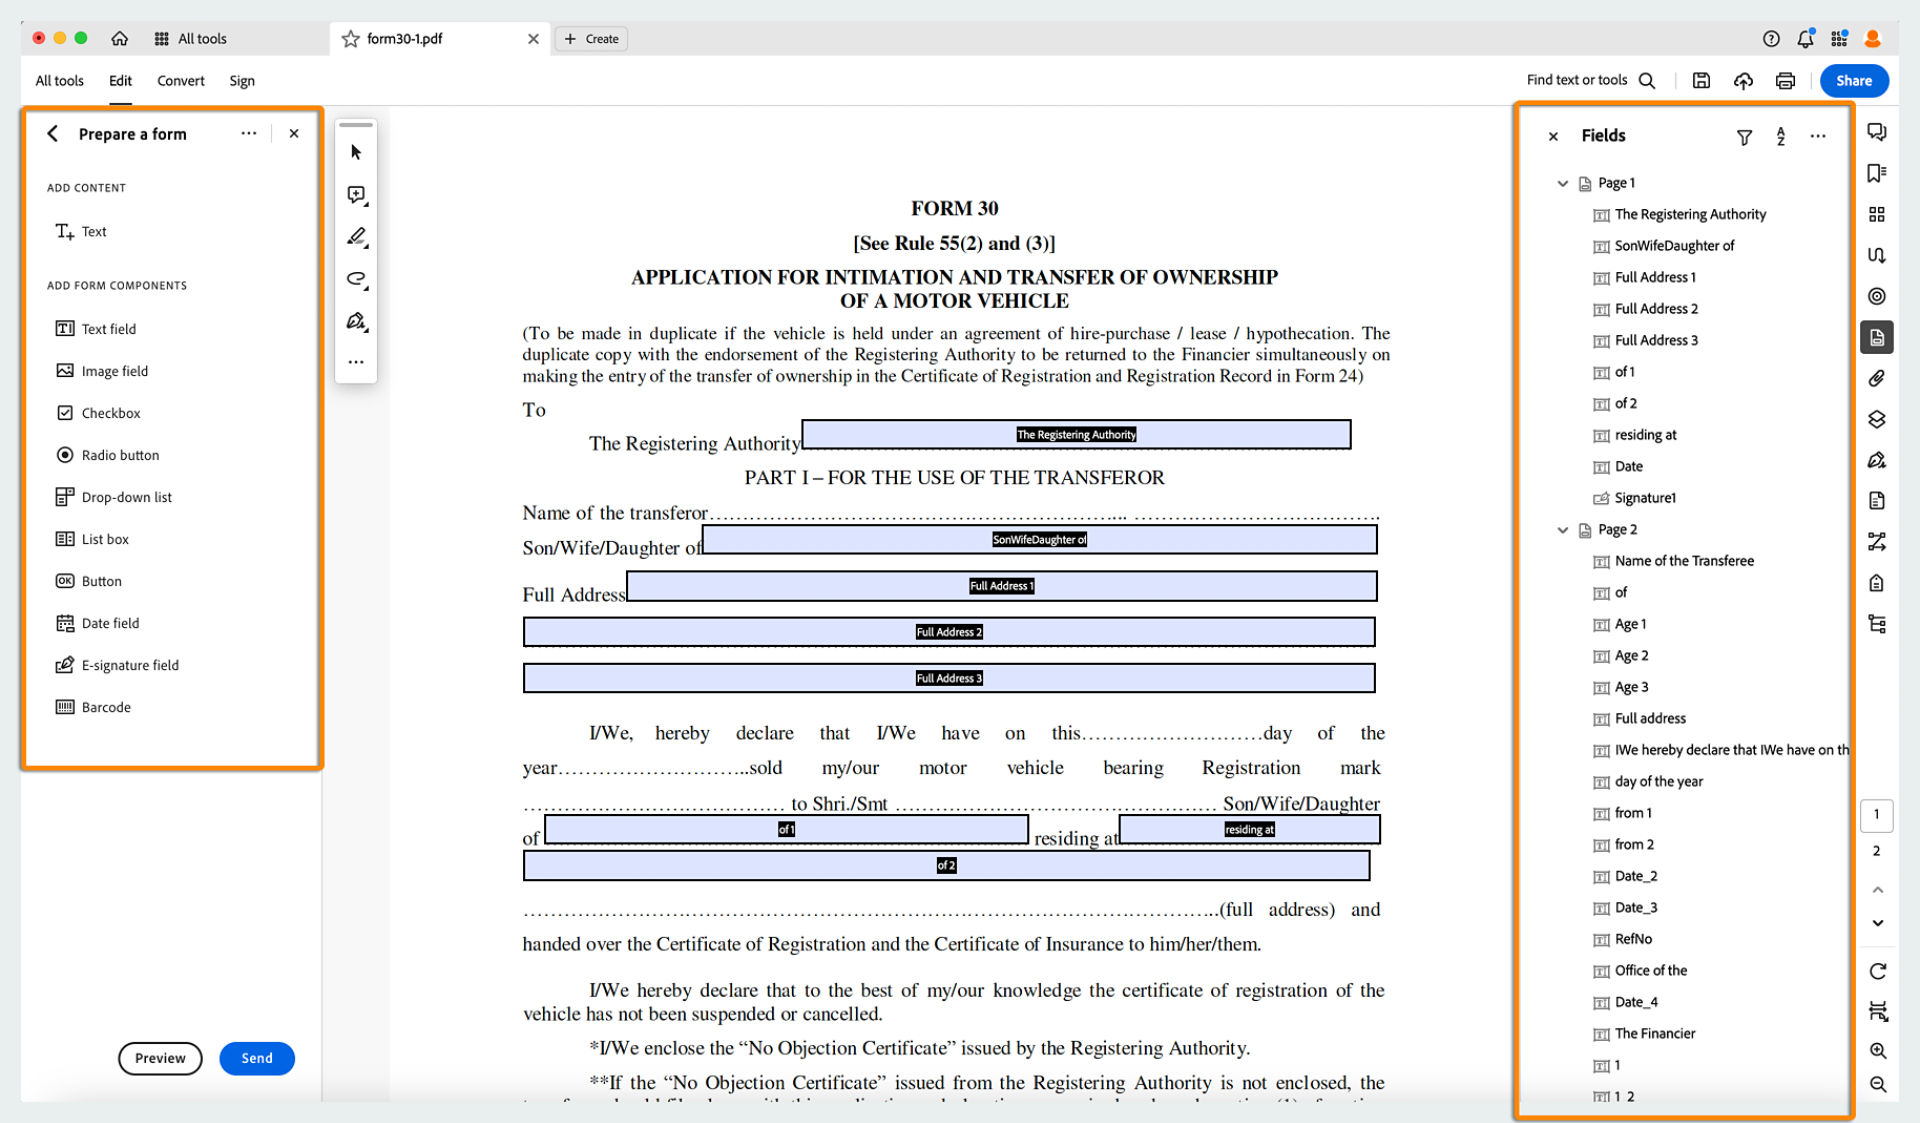Select the Full Address 2 form field
Screen dimensions: 1920x1123
[948, 632]
